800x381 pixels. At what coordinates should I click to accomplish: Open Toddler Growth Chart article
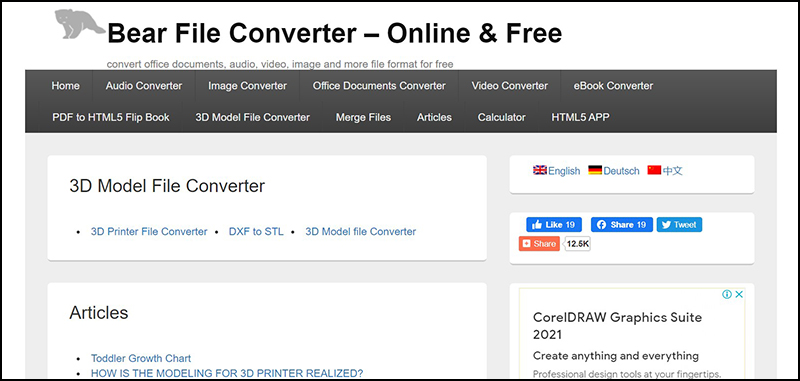[141, 358]
